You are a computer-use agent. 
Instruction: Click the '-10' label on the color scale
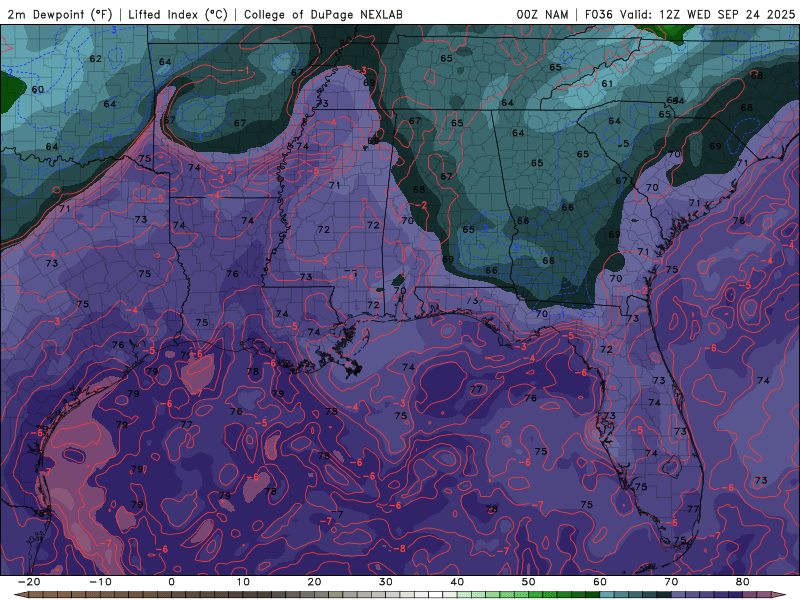click(x=100, y=582)
